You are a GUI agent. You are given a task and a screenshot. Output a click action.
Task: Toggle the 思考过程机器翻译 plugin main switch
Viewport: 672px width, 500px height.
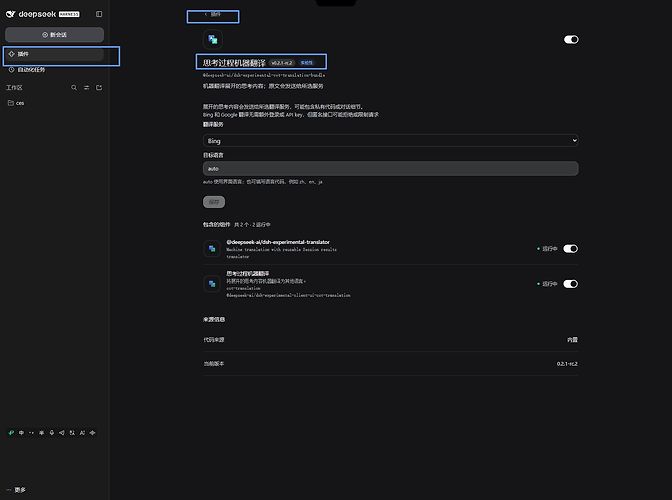(x=571, y=39)
